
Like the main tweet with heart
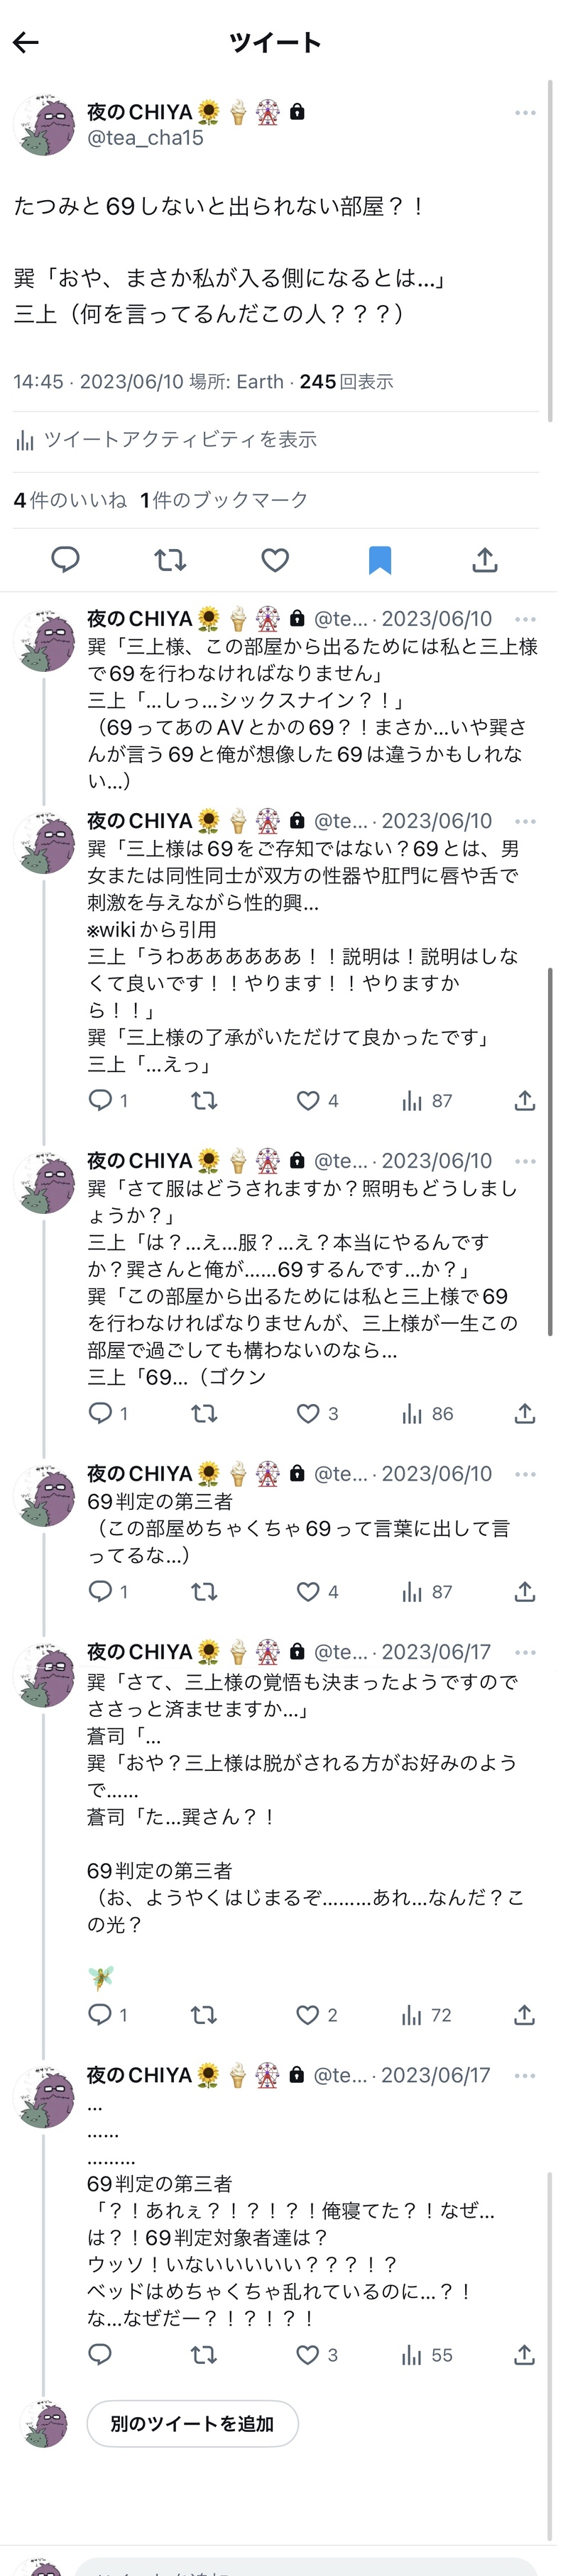(x=275, y=560)
